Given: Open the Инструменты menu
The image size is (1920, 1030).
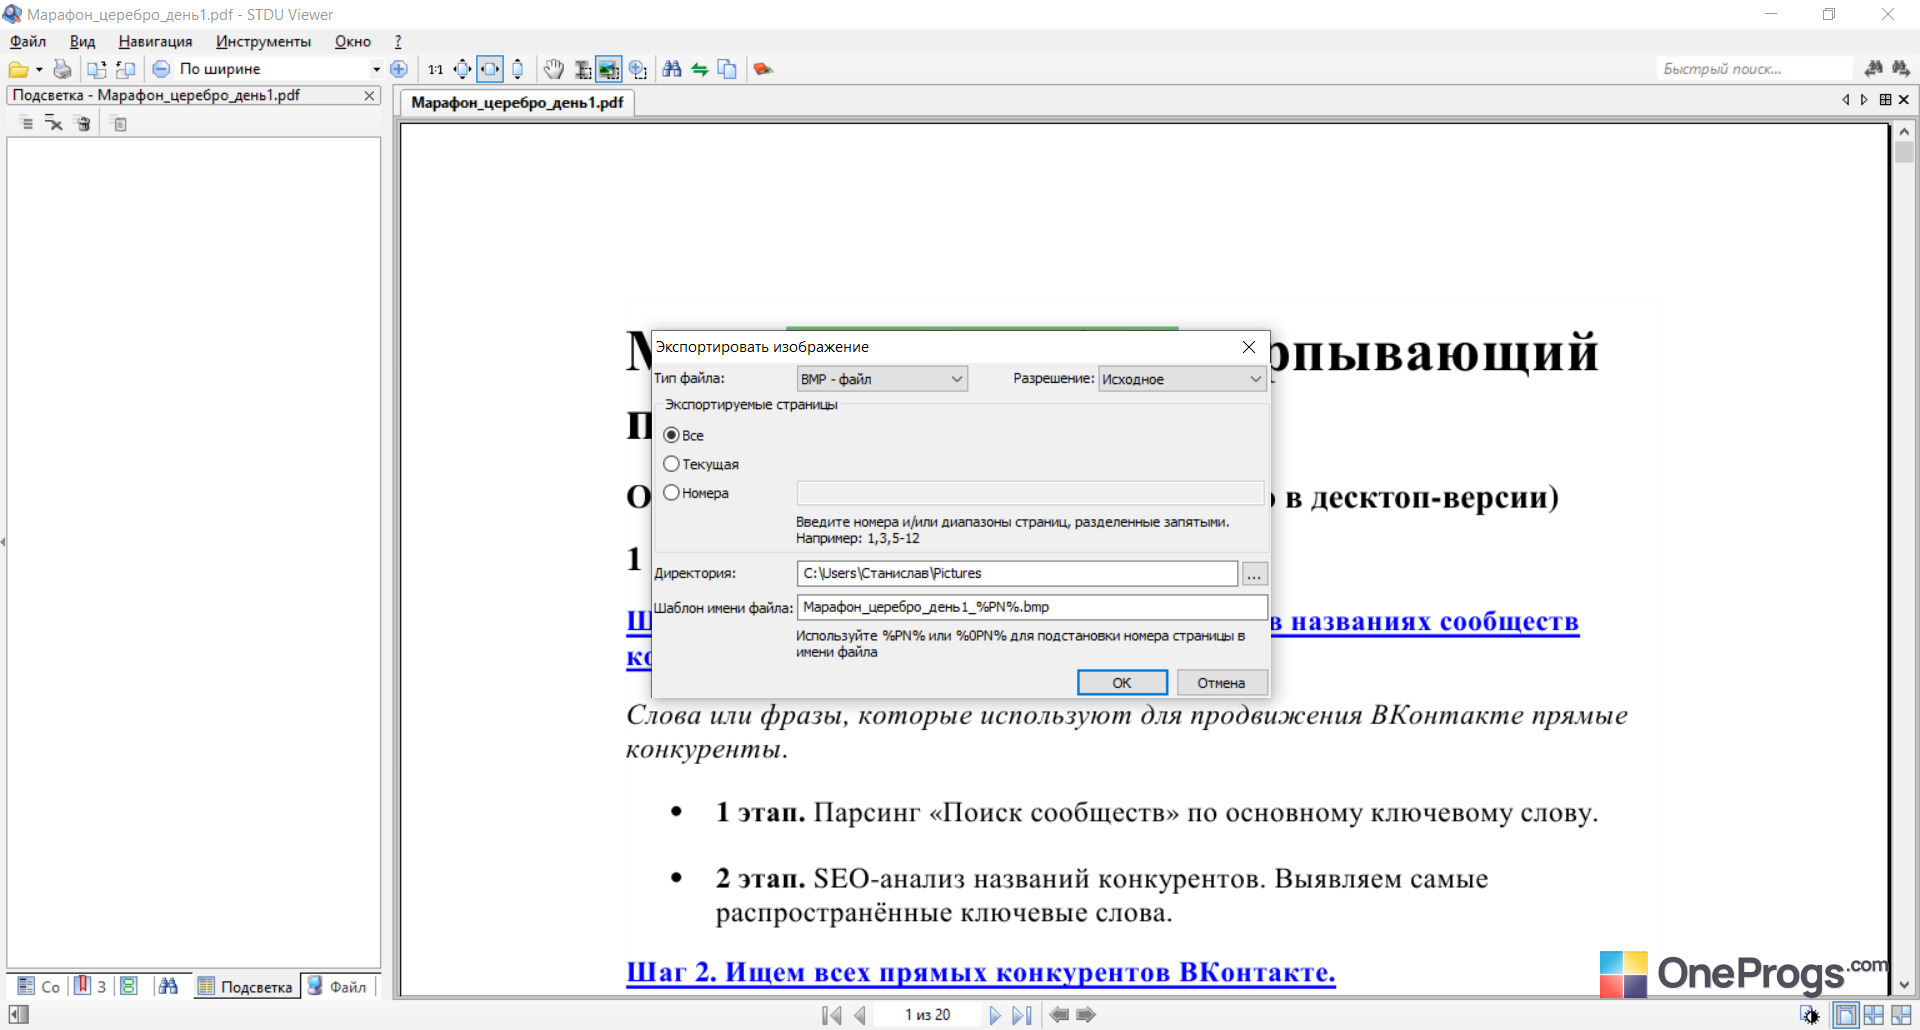Looking at the screenshot, I should coord(263,41).
